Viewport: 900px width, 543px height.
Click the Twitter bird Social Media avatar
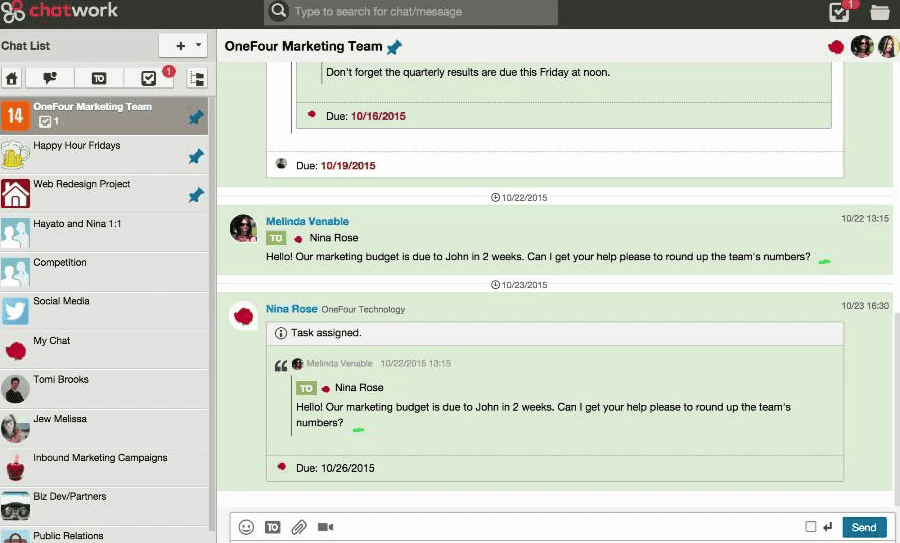tap(15, 311)
